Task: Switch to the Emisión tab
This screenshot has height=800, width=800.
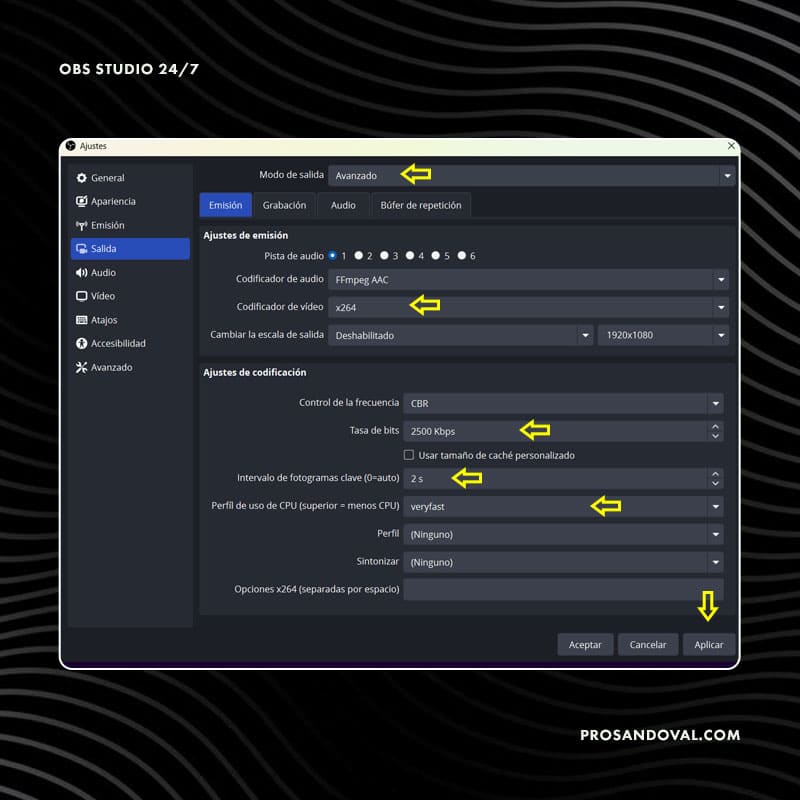Action: (x=226, y=205)
